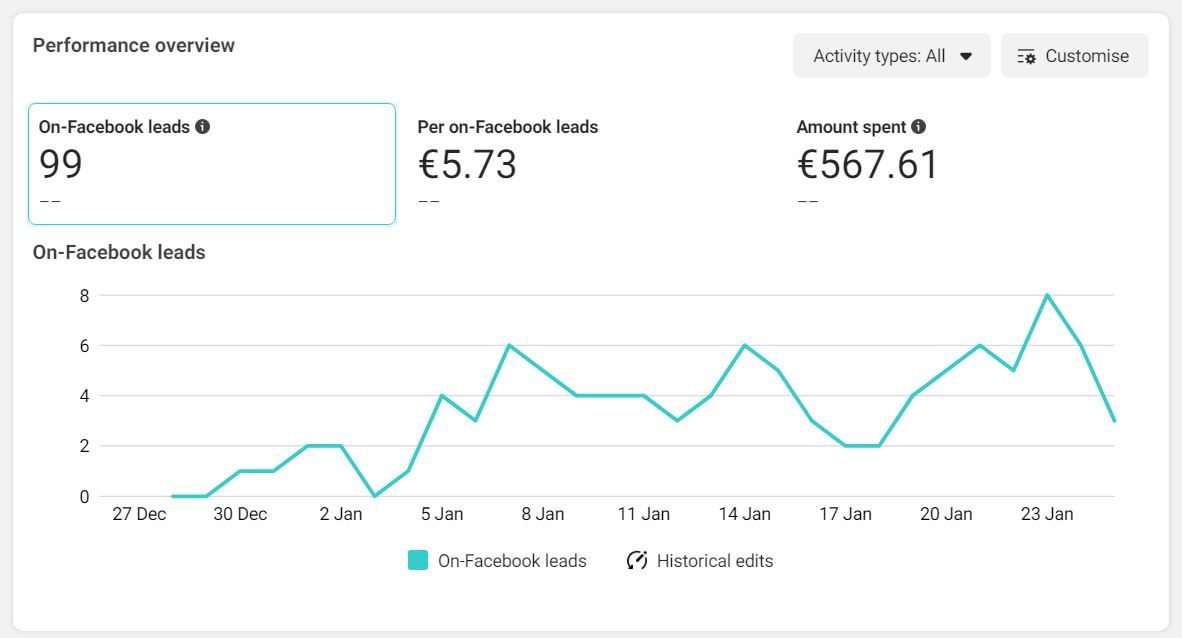This screenshot has height=638, width=1182.
Task: Click the Customise settings icon
Action: tap(1027, 56)
